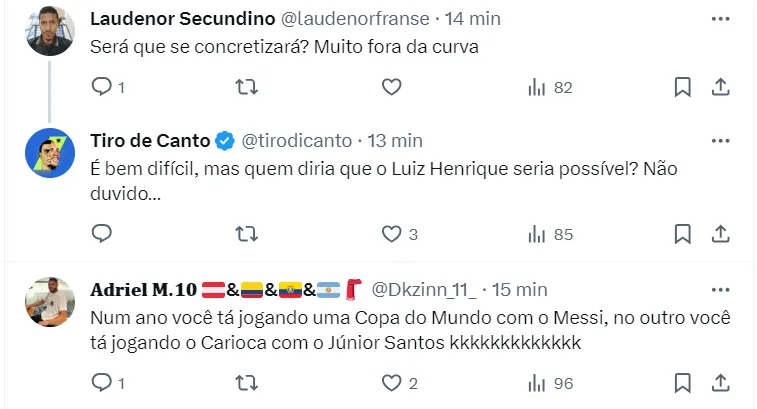The image size is (757, 409).
Task: Bookmark Laudenor Secundino's tweet
Action: point(682,88)
